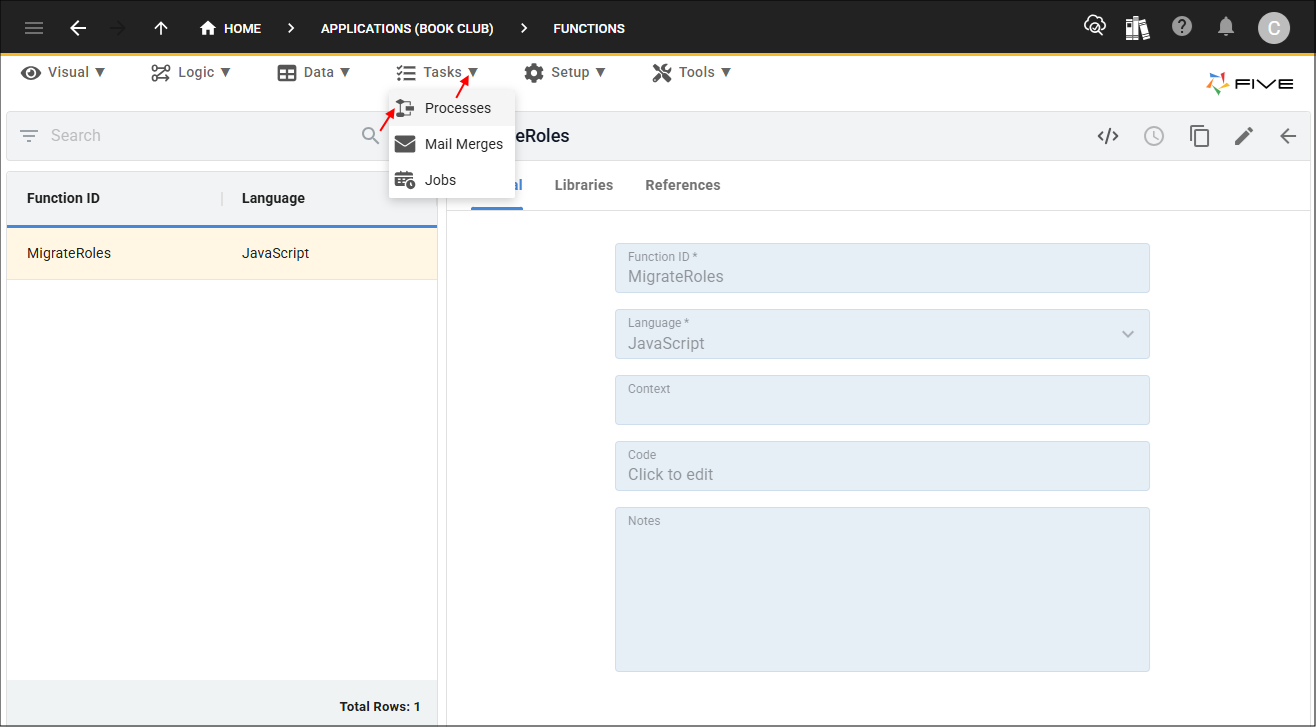The height and width of the screenshot is (727, 1316).
Task: Click the Five logo
Action: pos(1250,84)
